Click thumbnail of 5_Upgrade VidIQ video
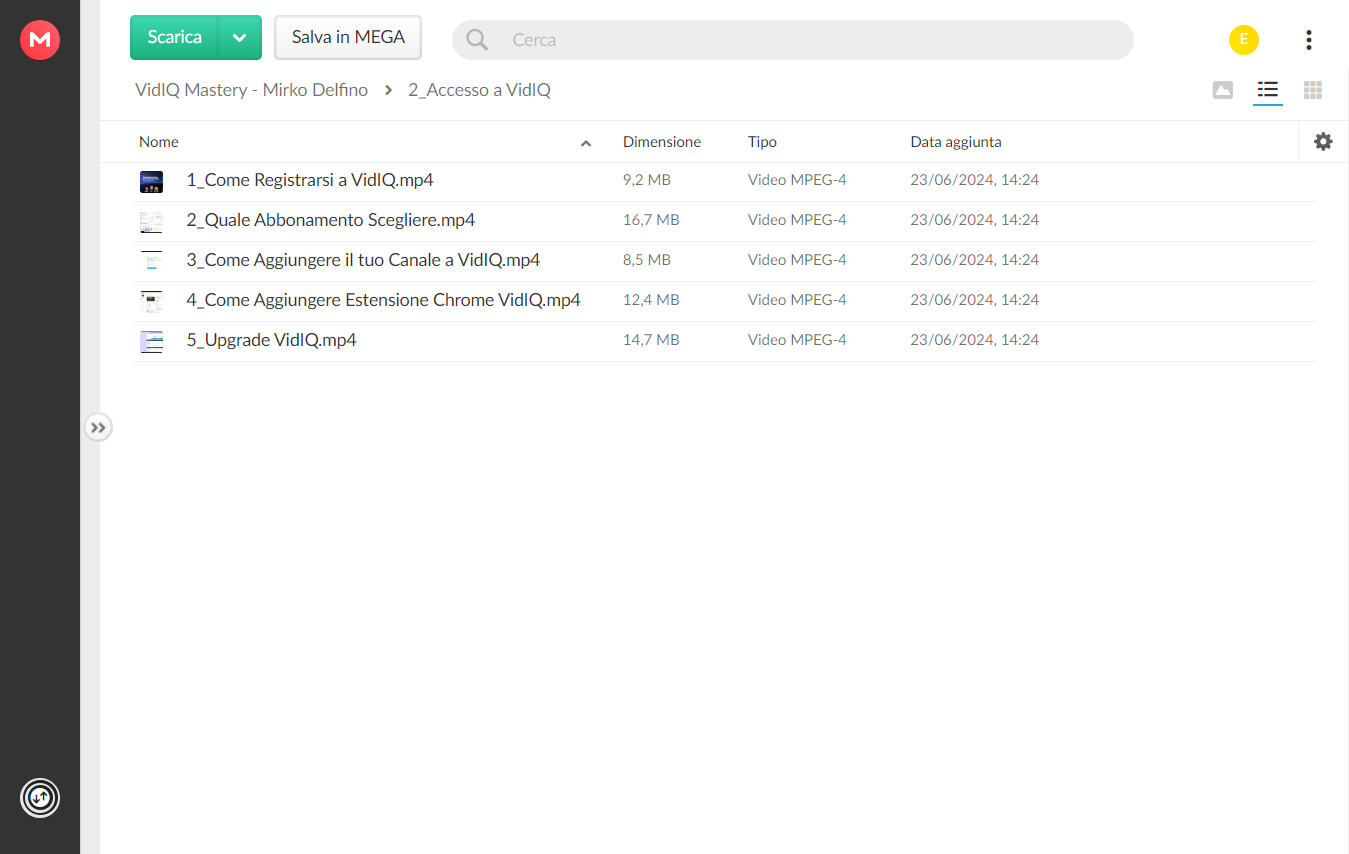Viewport: 1349px width, 854px height. tap(151, 341)
